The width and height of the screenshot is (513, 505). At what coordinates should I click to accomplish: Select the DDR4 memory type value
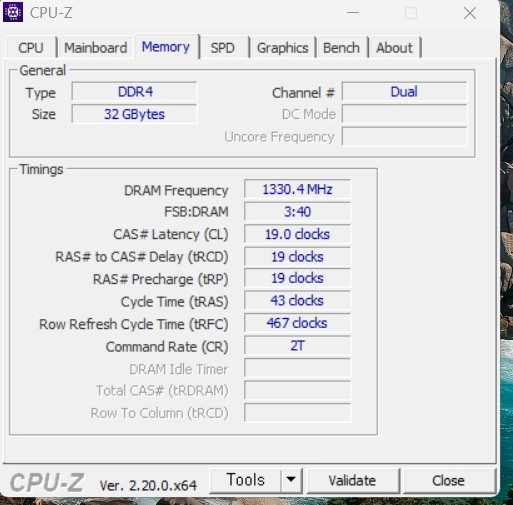134,92
